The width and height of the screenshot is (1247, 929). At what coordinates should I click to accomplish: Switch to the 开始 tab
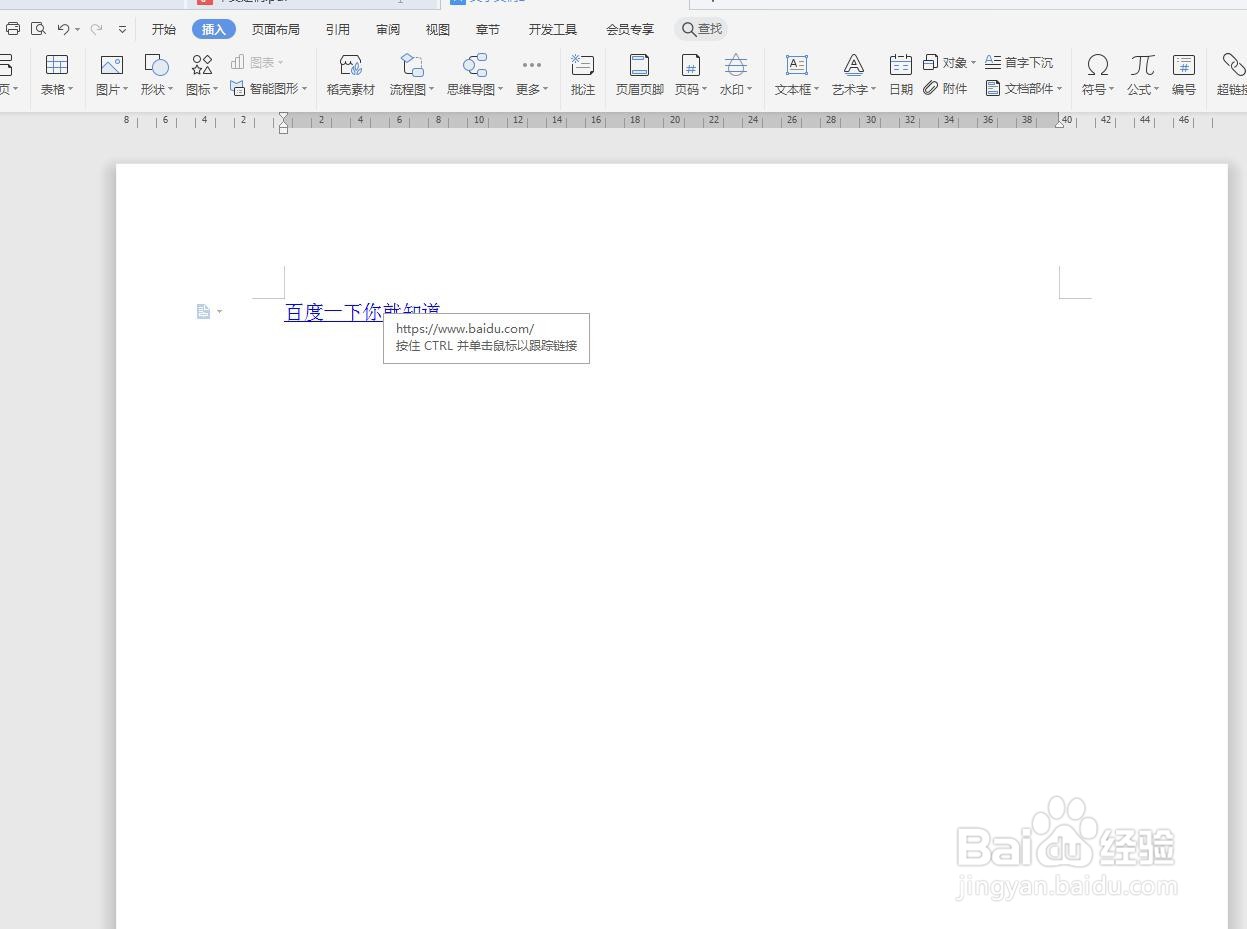coord(163,29)
